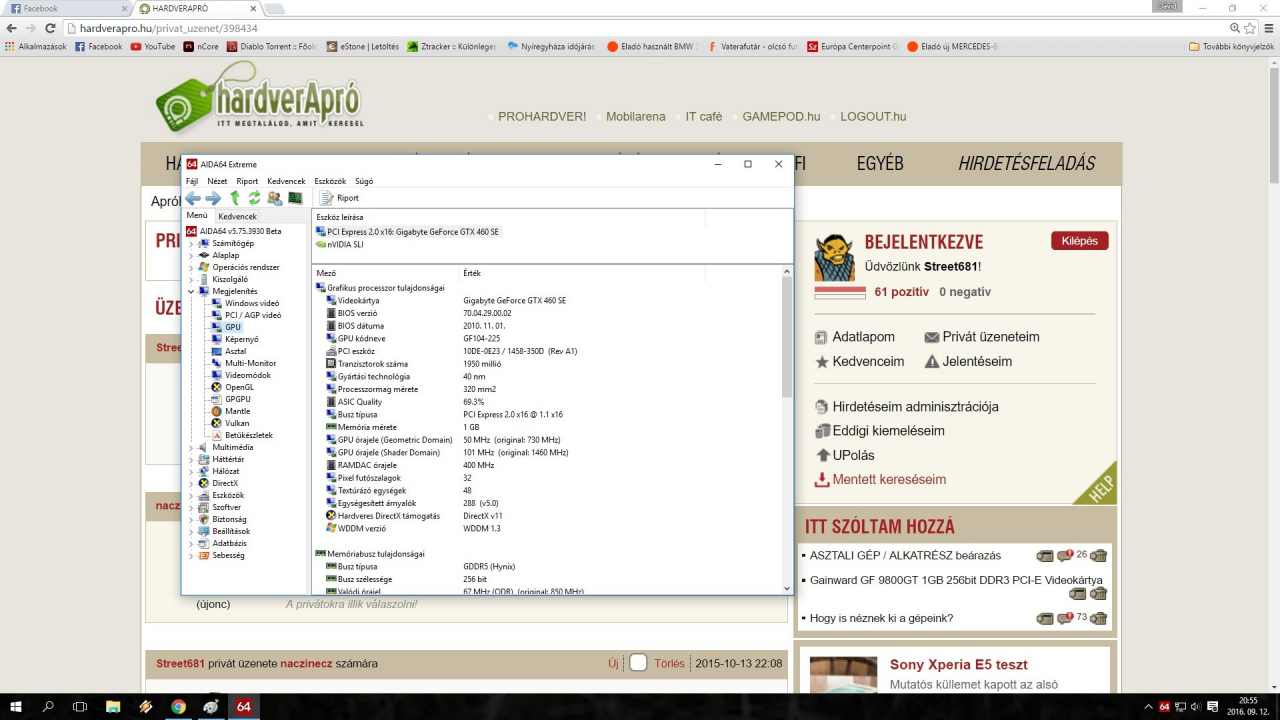Open the Eszközök menu in AIDA64

click(x=330, y=181)
